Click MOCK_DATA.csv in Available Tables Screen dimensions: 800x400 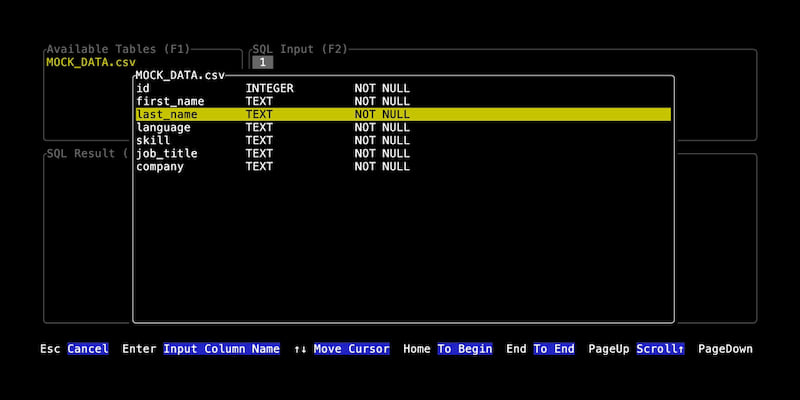pyautogui.click(x=91, y=62)
